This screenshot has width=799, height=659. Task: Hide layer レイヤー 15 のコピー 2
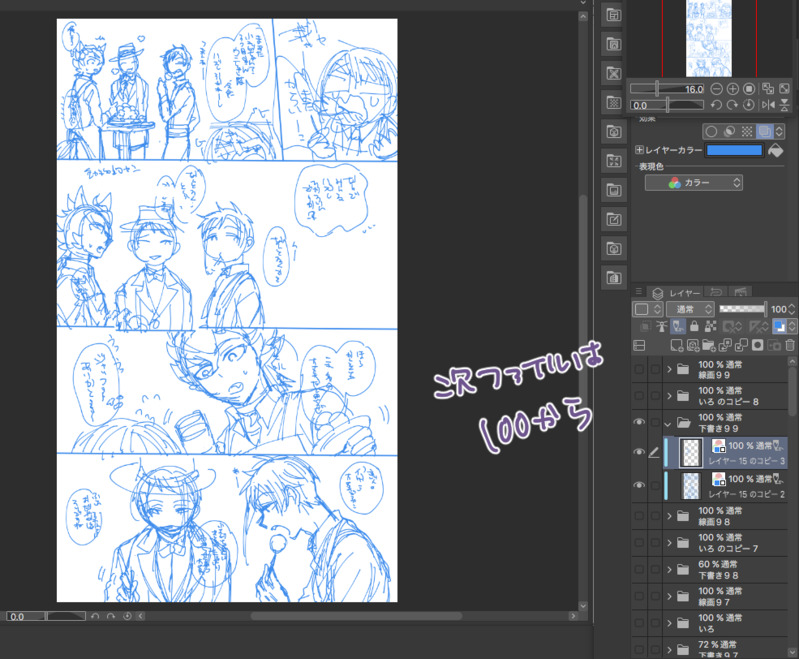[x=639, y=485]
